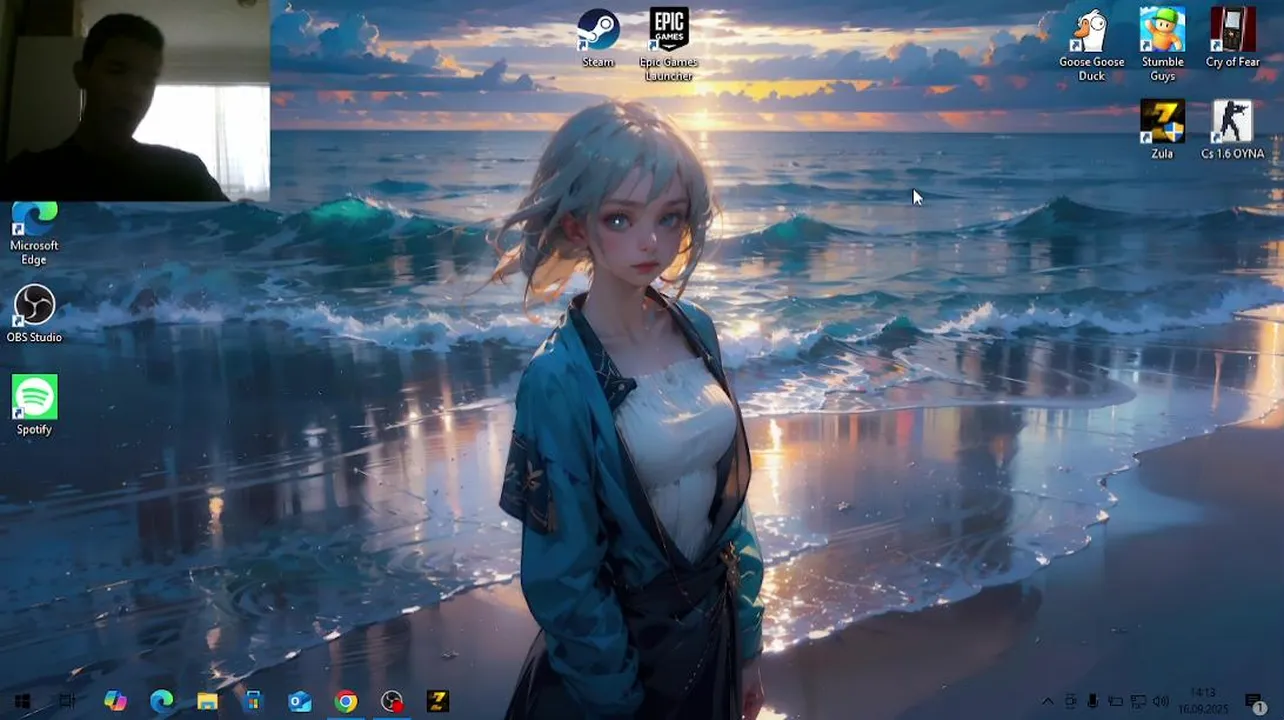
Task: Open Outlook from the taskbar
Action: click(299, 702)
